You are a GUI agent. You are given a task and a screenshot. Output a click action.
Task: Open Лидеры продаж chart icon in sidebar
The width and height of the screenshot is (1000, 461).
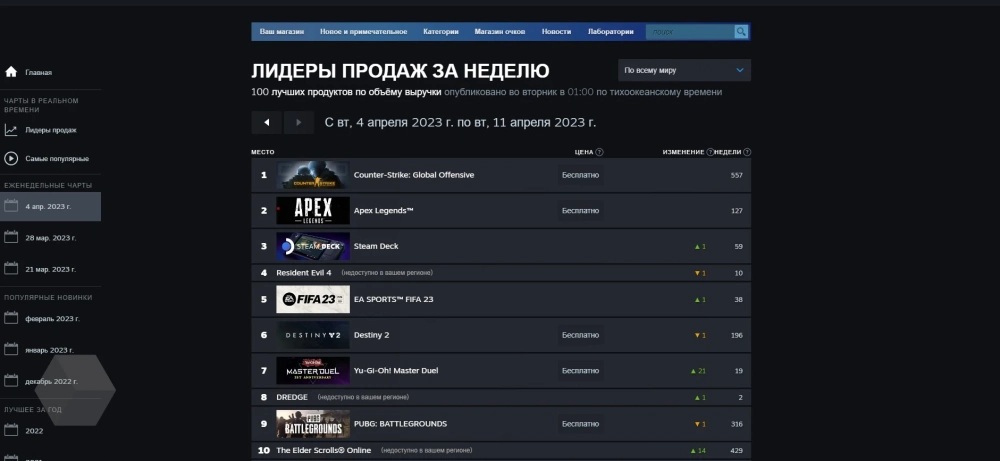pos(11,130)
